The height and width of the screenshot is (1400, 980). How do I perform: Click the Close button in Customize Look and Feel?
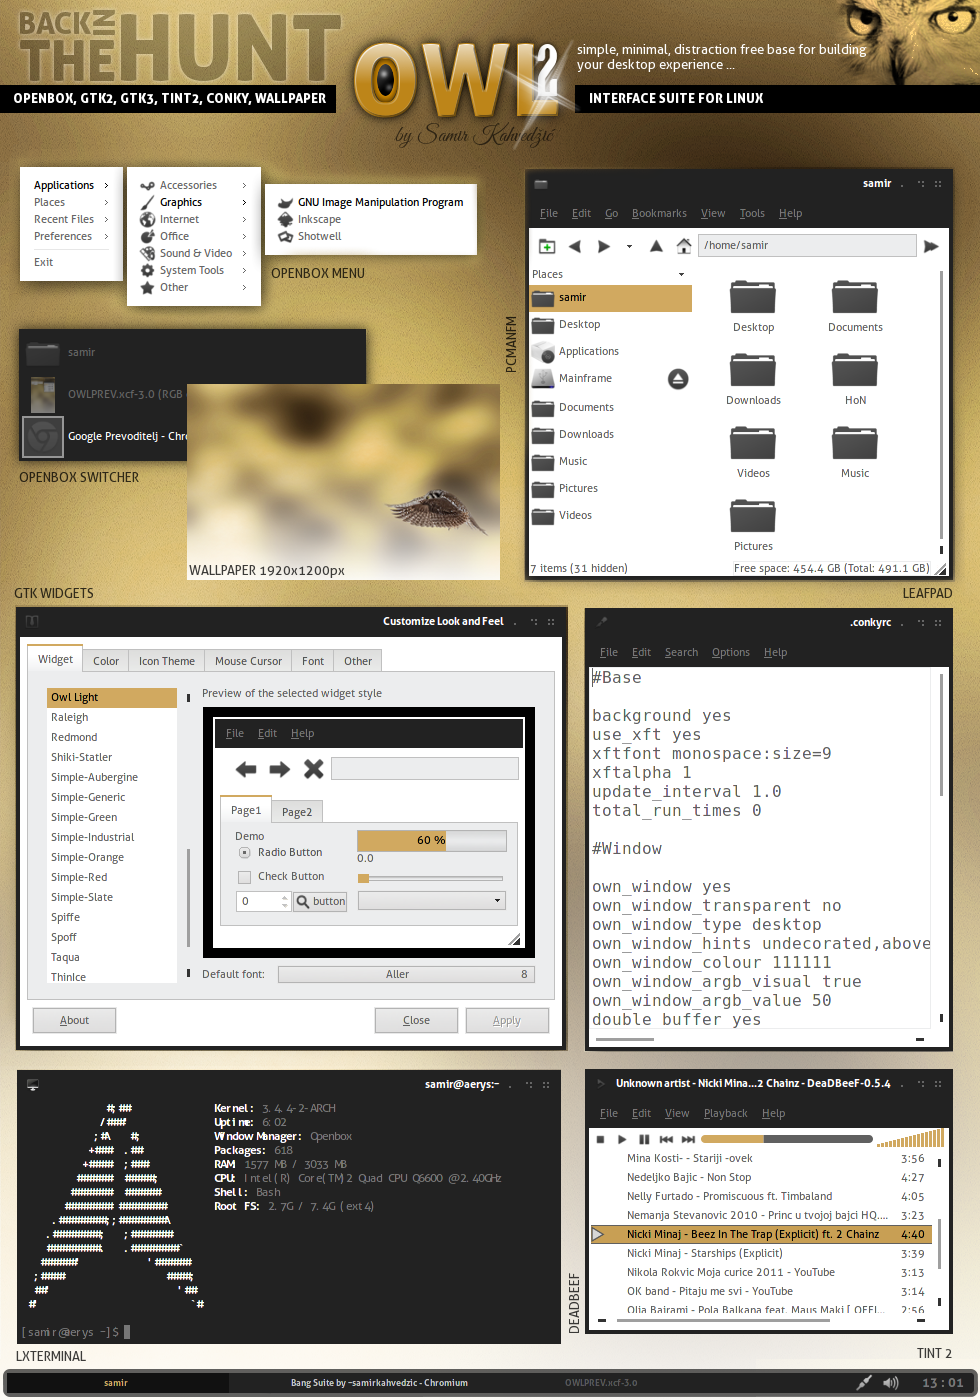[x=416, y=1020]
